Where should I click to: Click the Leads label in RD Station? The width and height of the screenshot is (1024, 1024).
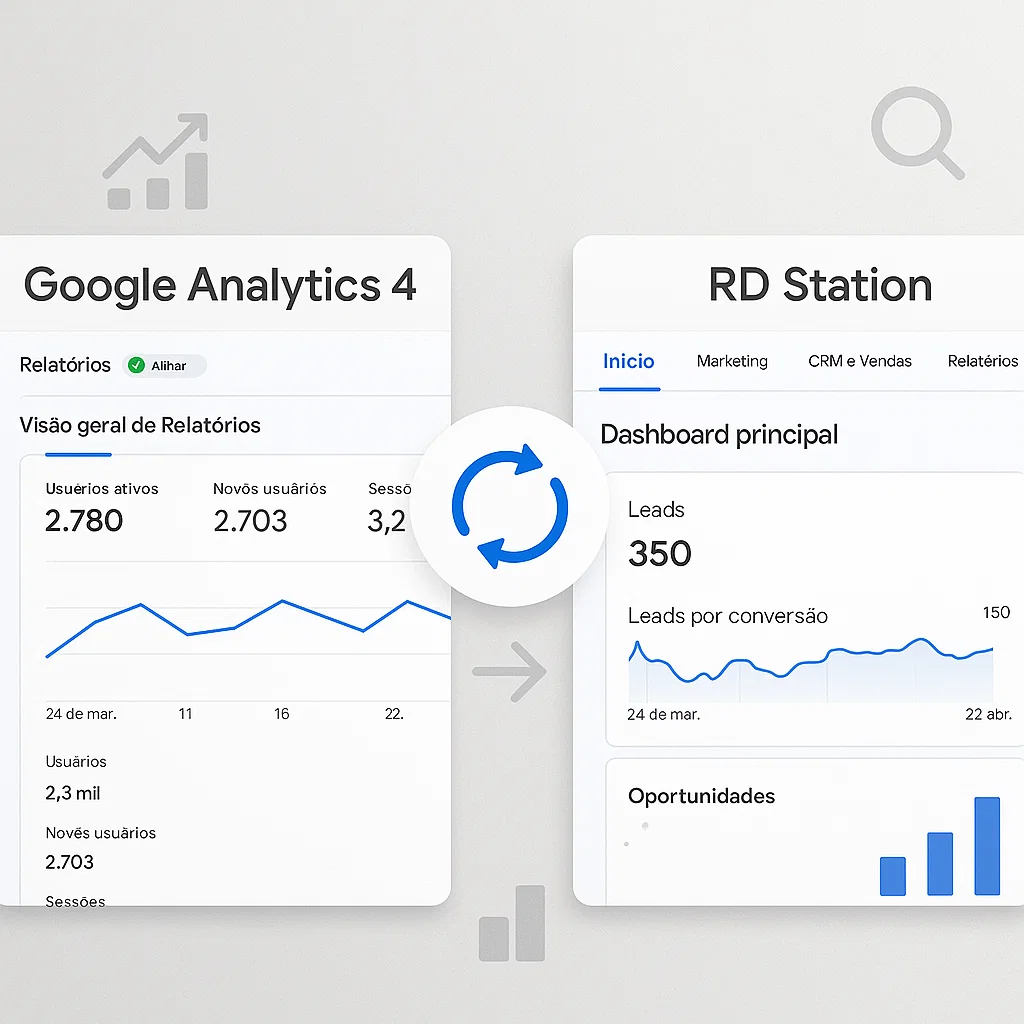click(x=656, y=509)
